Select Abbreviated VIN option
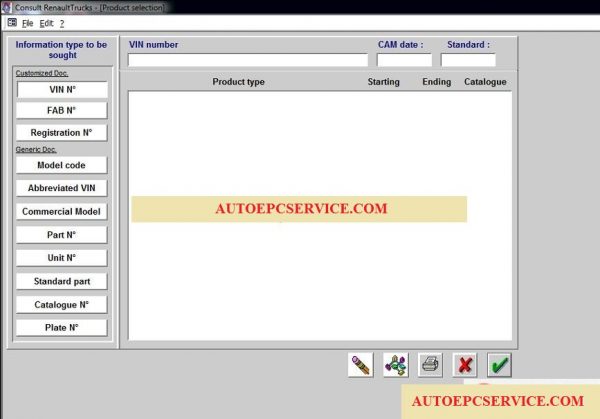 click(x=62, y=188)
